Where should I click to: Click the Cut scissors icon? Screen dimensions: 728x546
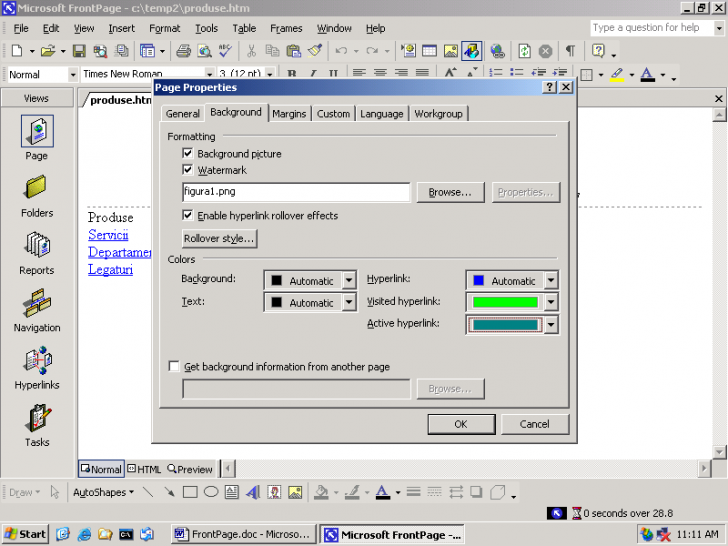(x=250, y=51)
